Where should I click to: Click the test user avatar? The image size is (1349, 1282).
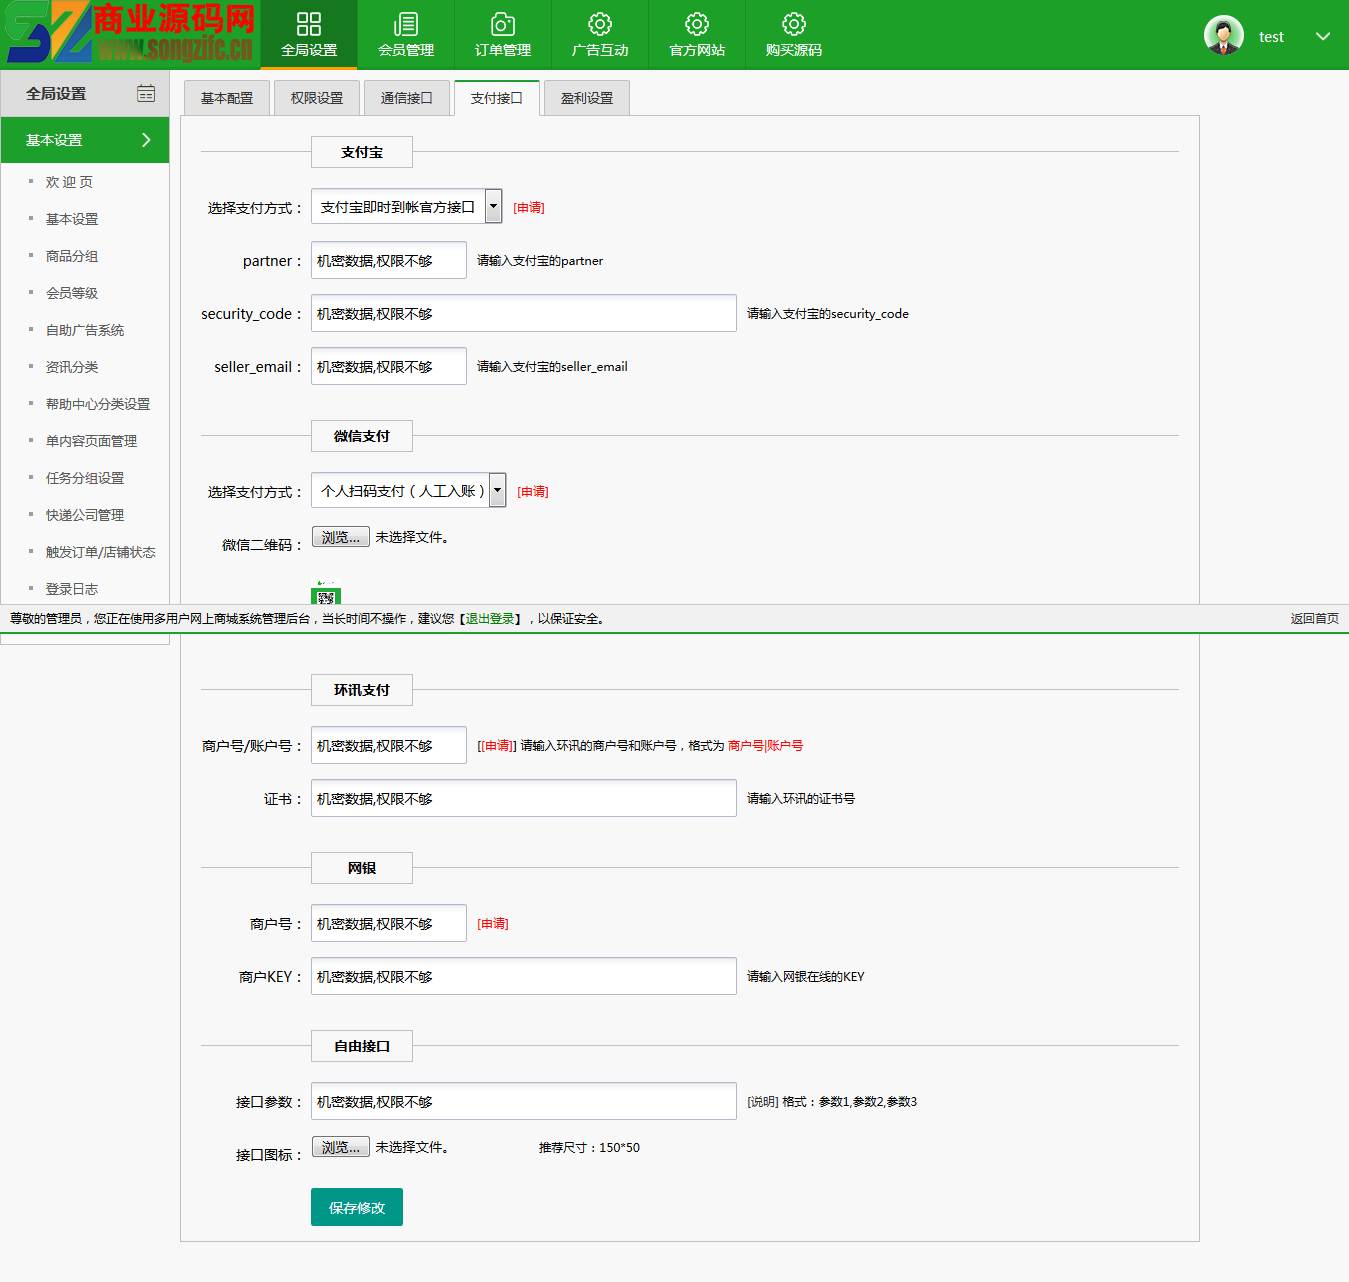click(1223, 35)
